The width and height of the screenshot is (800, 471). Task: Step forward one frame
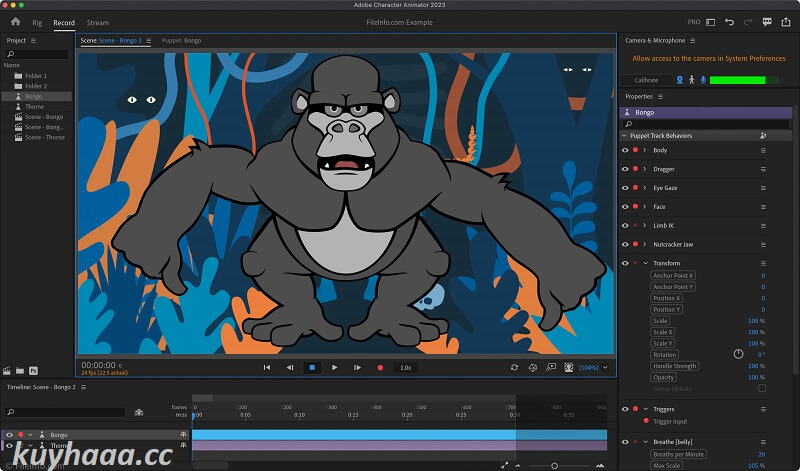(357, 367)
